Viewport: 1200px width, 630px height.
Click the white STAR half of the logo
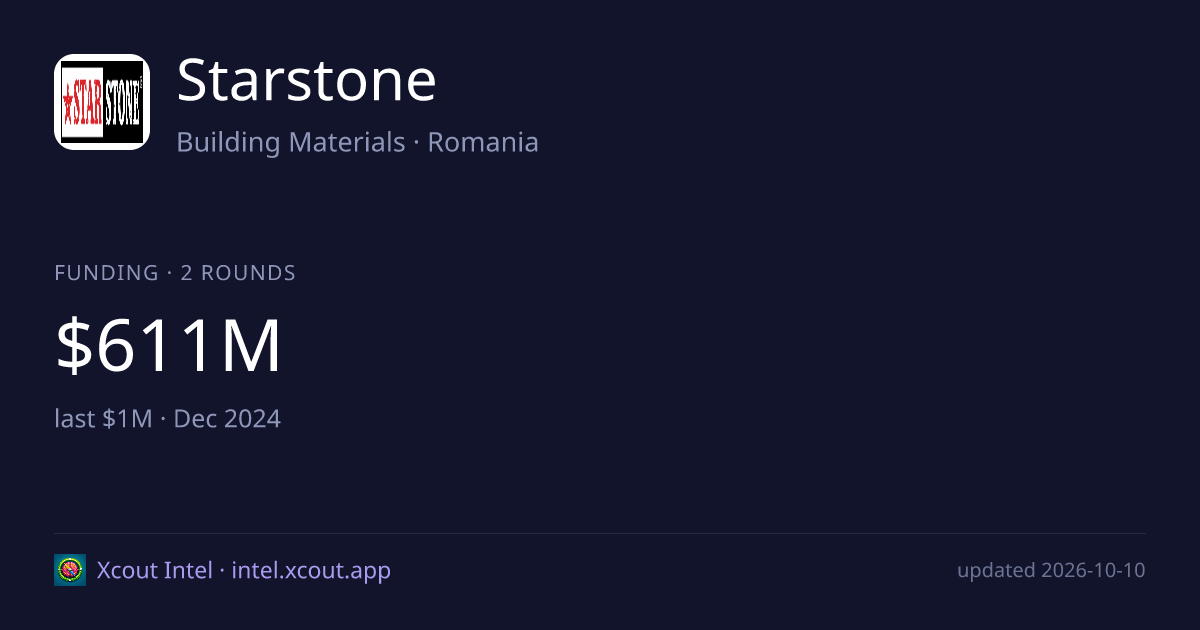click(x=83, y=102)
